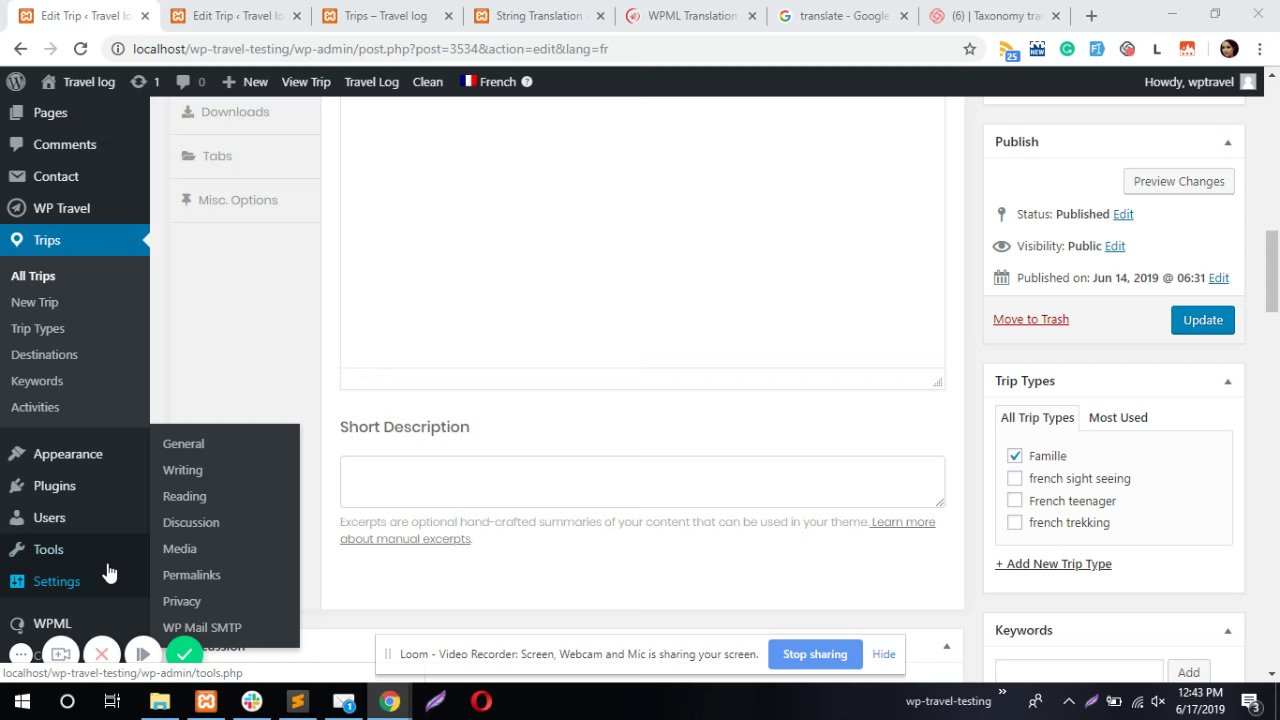Image resolution: width=1280 pixels, height=720 pixels.
Task: Open a new browser tab
Action: (1091, 16)
